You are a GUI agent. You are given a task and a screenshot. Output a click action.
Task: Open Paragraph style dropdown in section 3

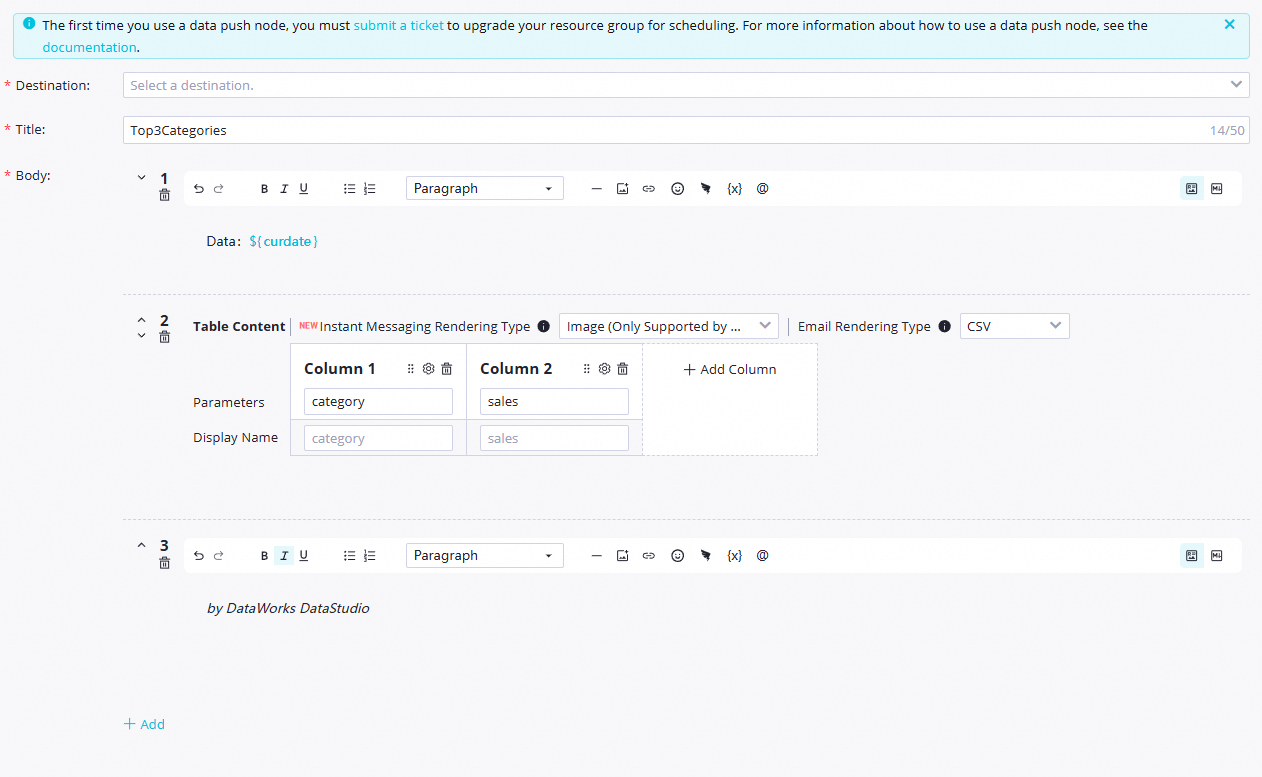click(x=485, y=555)
